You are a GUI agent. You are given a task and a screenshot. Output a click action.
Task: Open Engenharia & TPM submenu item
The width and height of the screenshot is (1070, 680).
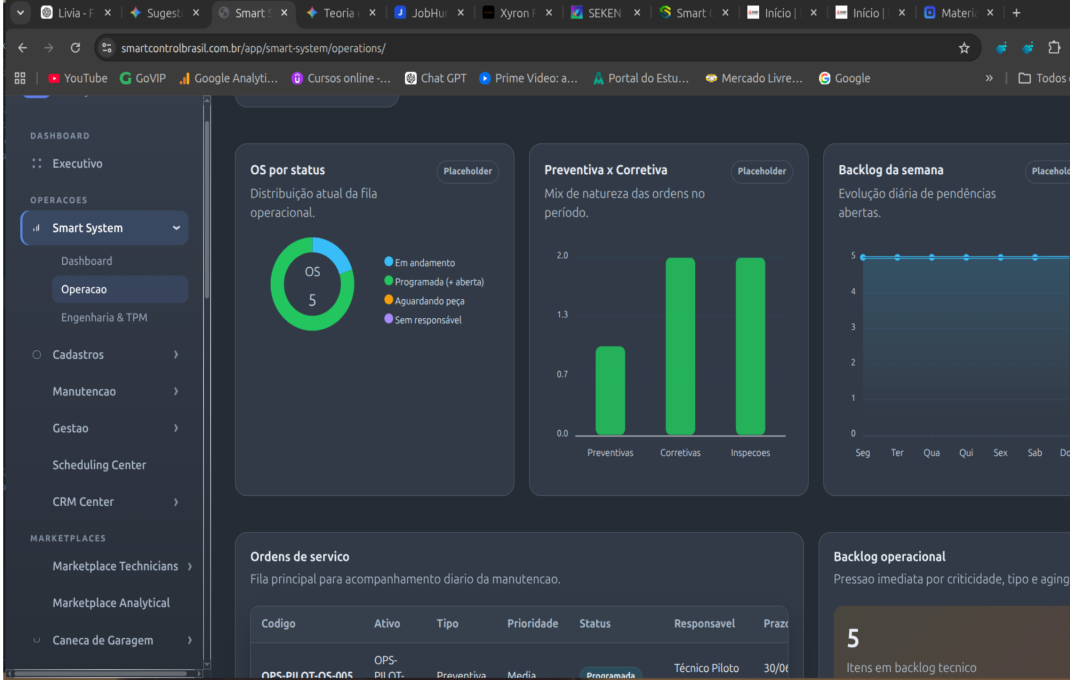tap(104, 317)
